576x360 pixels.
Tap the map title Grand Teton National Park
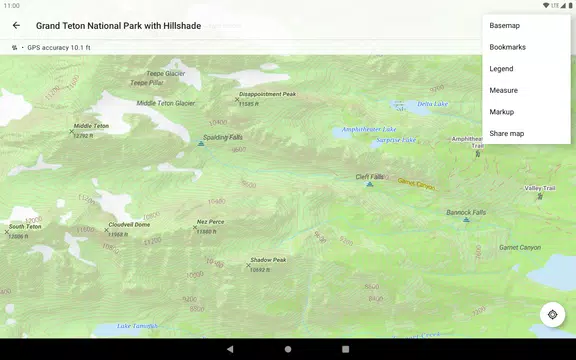(118, 26)
